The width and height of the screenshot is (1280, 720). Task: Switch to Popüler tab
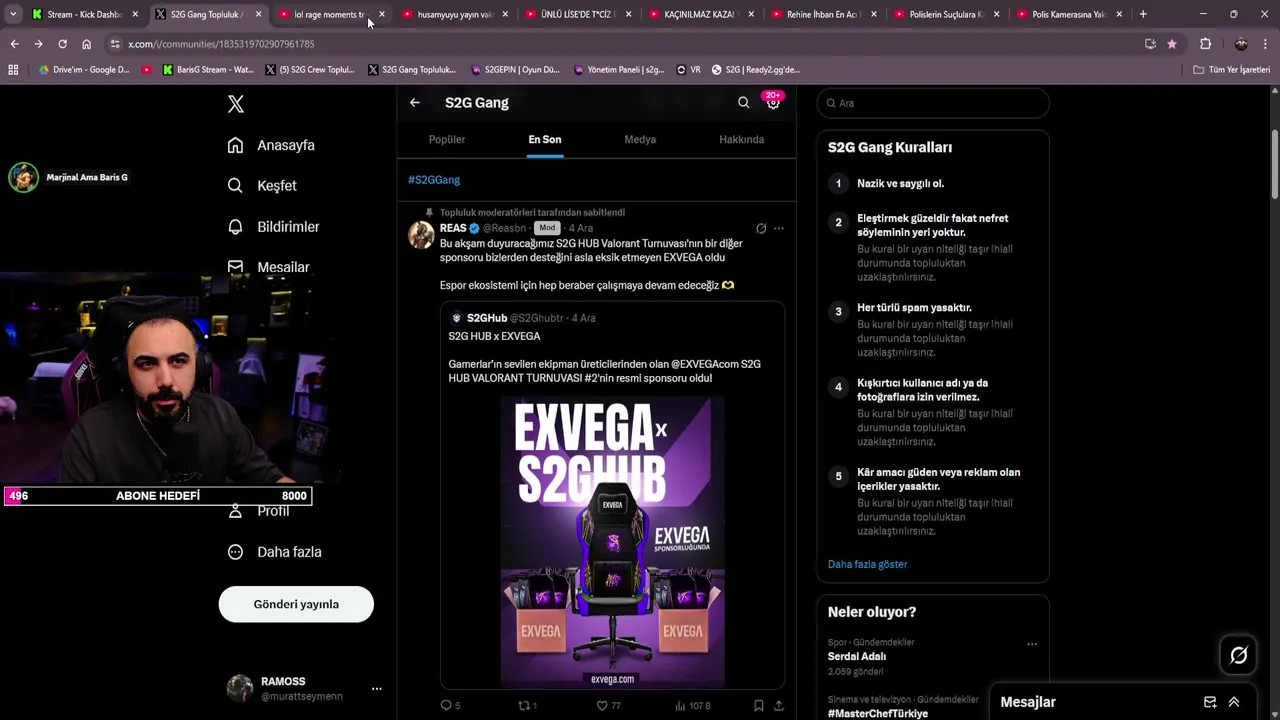447,140
